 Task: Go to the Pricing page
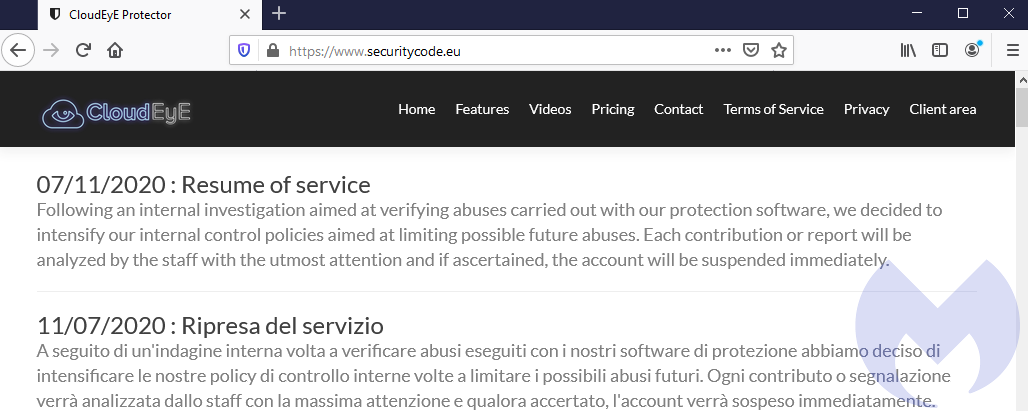[613, 109]
